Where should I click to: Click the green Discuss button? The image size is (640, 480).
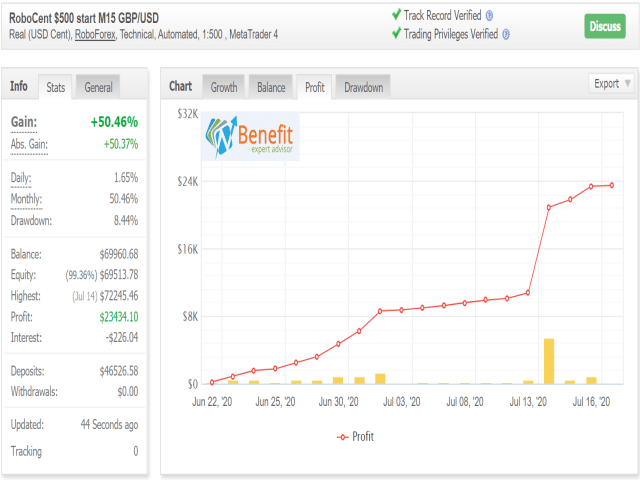point(605,27)
